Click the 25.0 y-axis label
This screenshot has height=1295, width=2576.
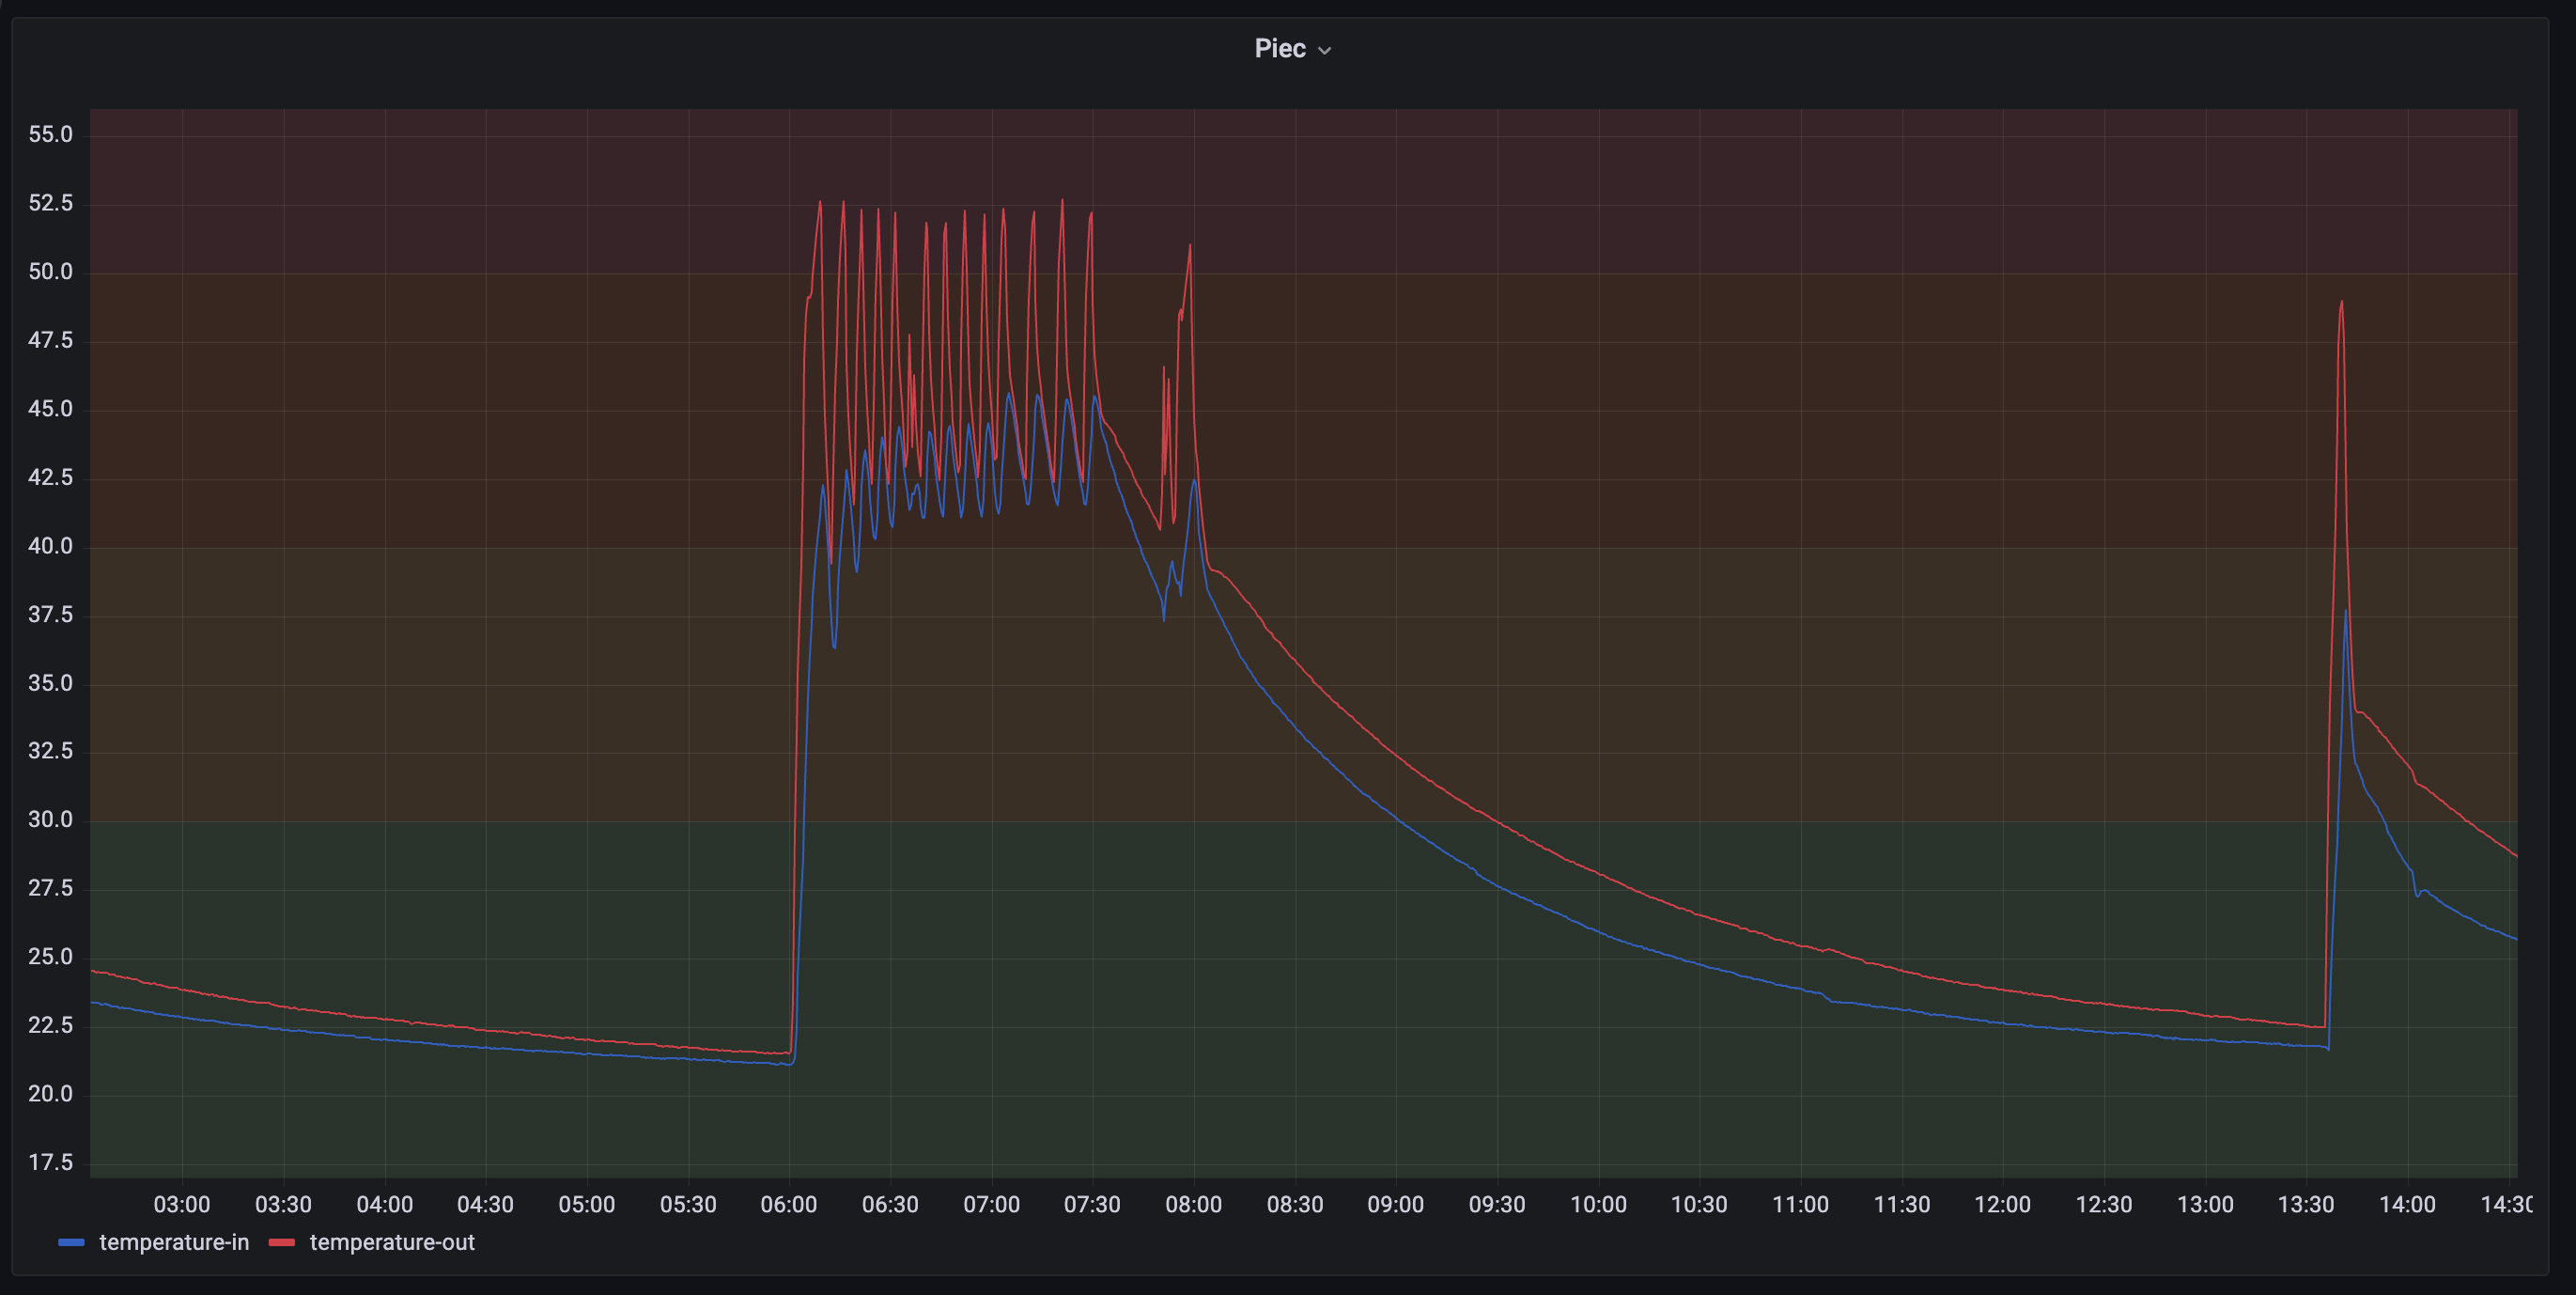pos(51,957)
